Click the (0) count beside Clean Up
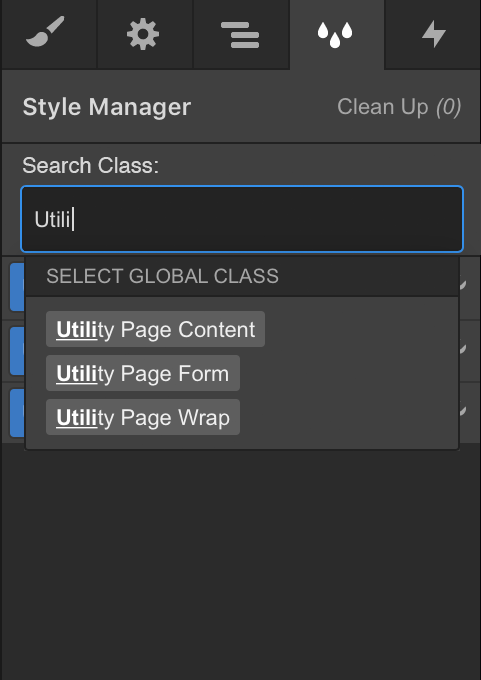 click(448, 107)
